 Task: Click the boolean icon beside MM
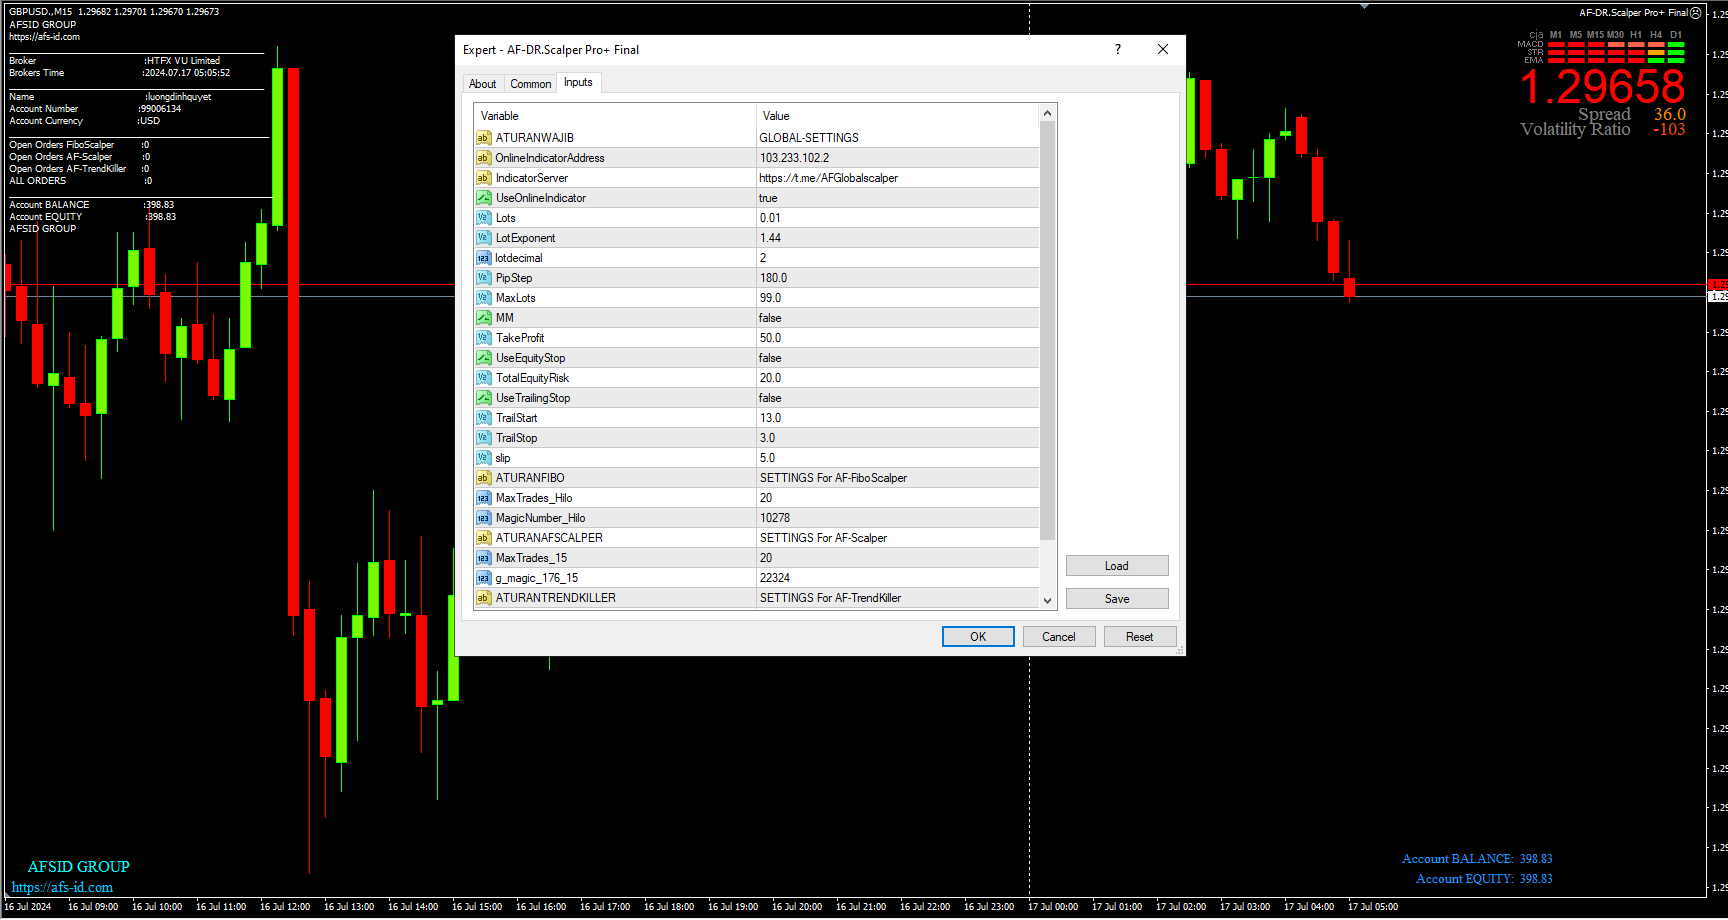[x=483, y=318]
